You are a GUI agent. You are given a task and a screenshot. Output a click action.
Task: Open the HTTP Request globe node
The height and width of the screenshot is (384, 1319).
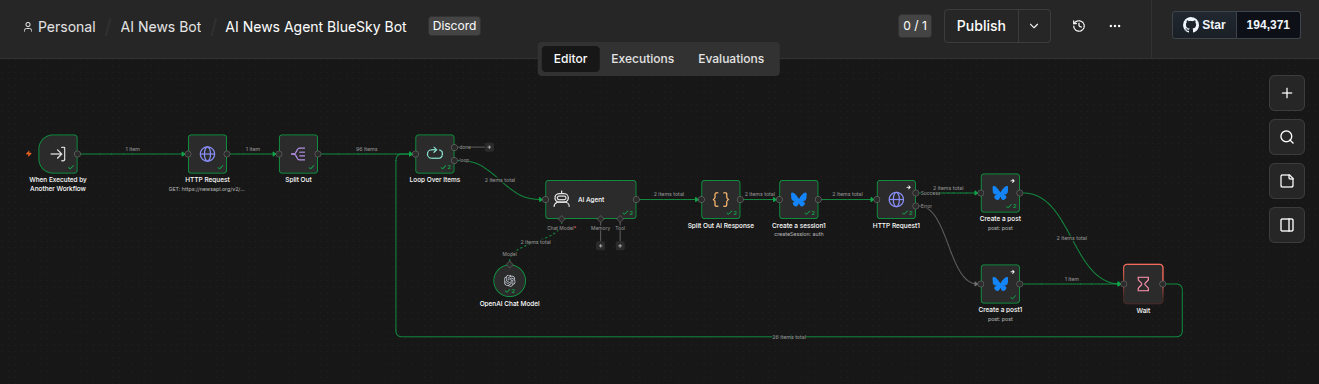coord(207,154)
